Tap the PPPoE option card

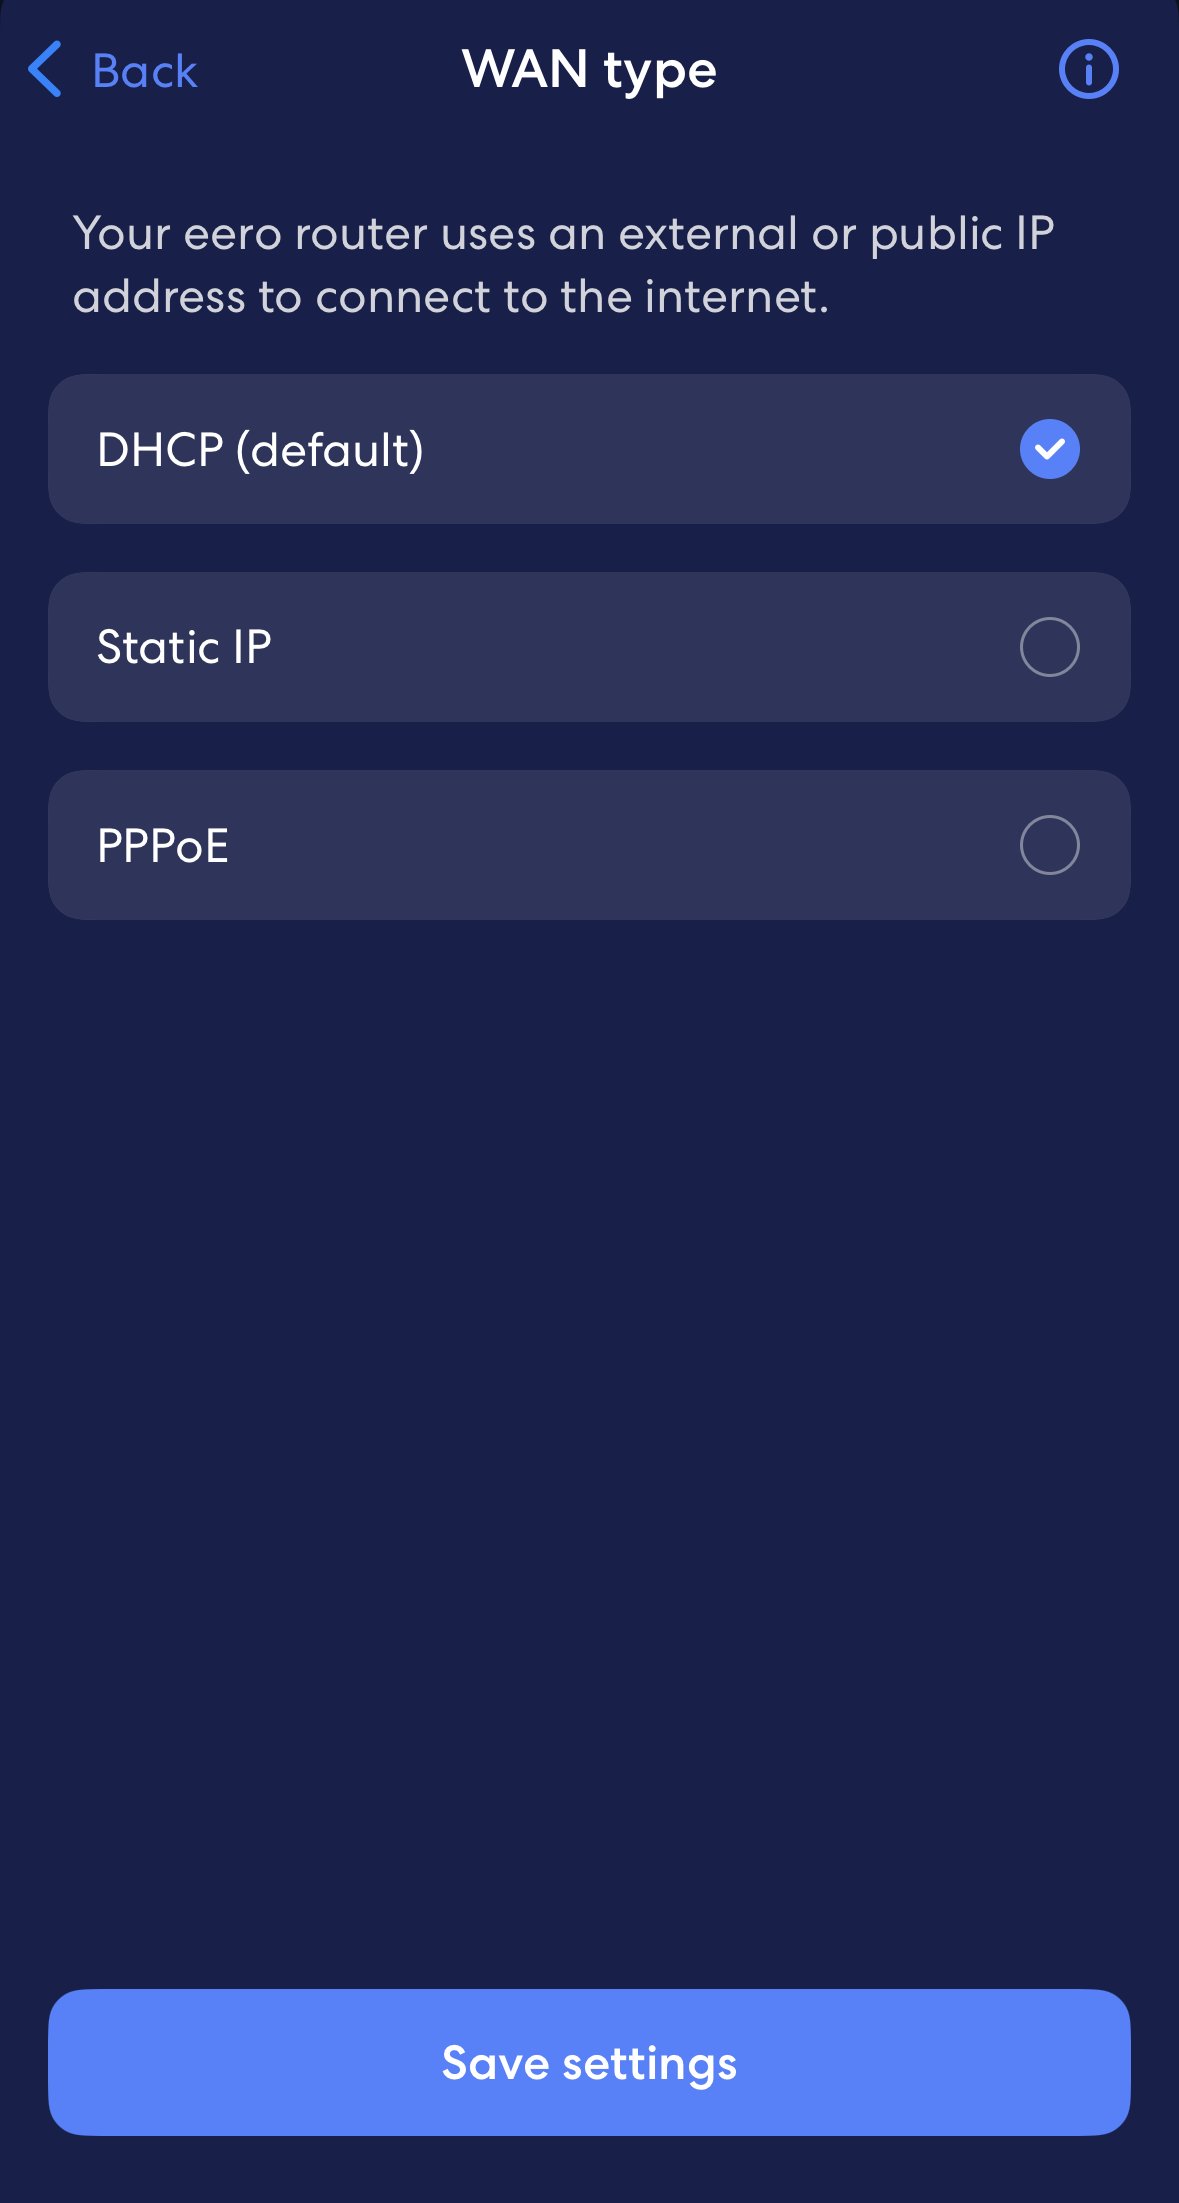click(x=589, y=845)
